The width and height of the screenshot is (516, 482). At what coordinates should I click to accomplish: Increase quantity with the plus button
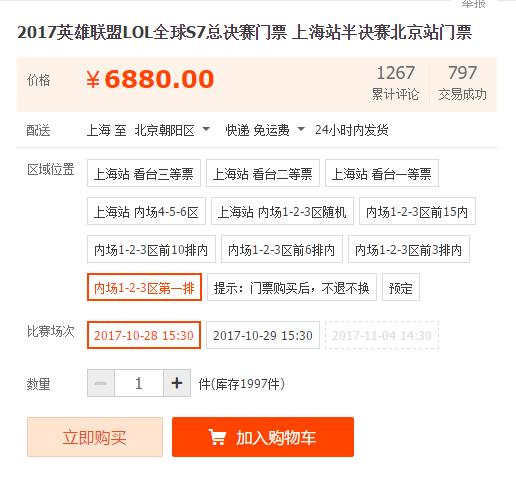pyautogui.click(x=177, y=383)
